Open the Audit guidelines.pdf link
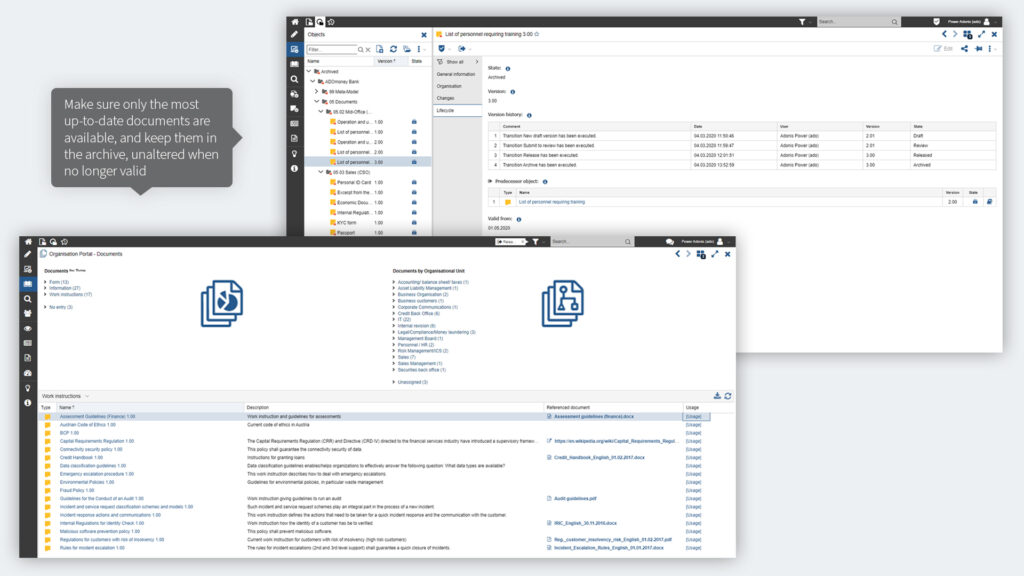This screenshot has height=576, width=1024. point(574,498)
